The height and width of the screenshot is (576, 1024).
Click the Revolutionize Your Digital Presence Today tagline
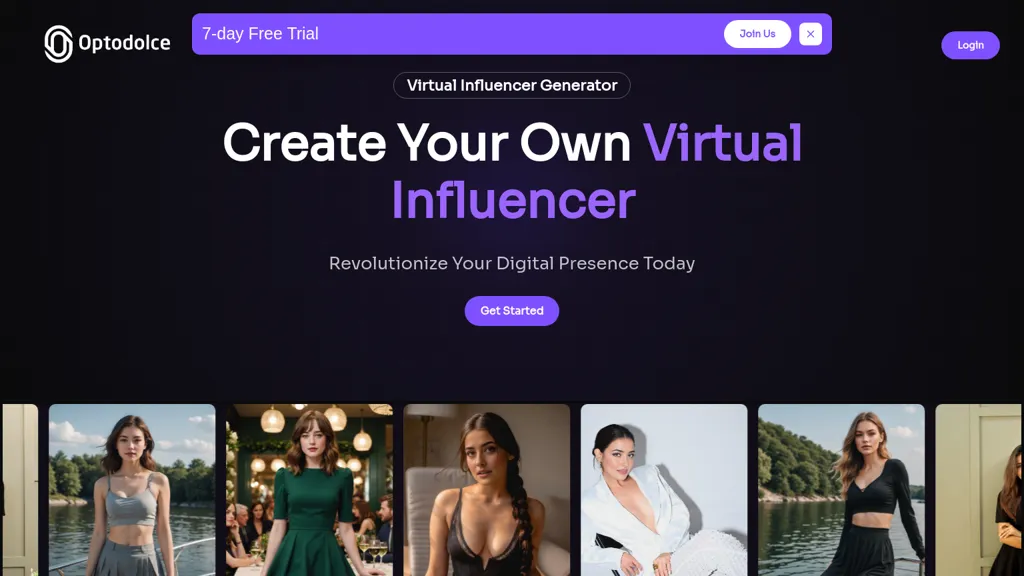click(512, 263)
